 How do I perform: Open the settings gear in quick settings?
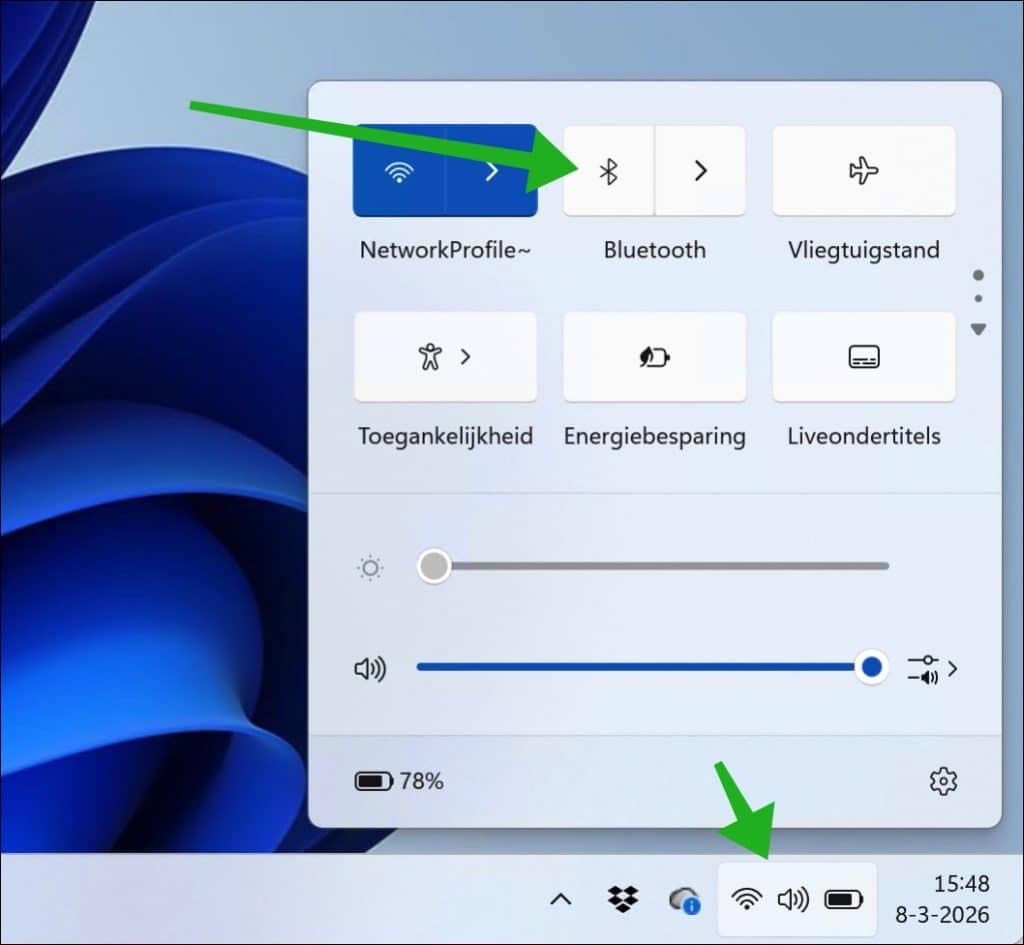[x=941, y=781]
